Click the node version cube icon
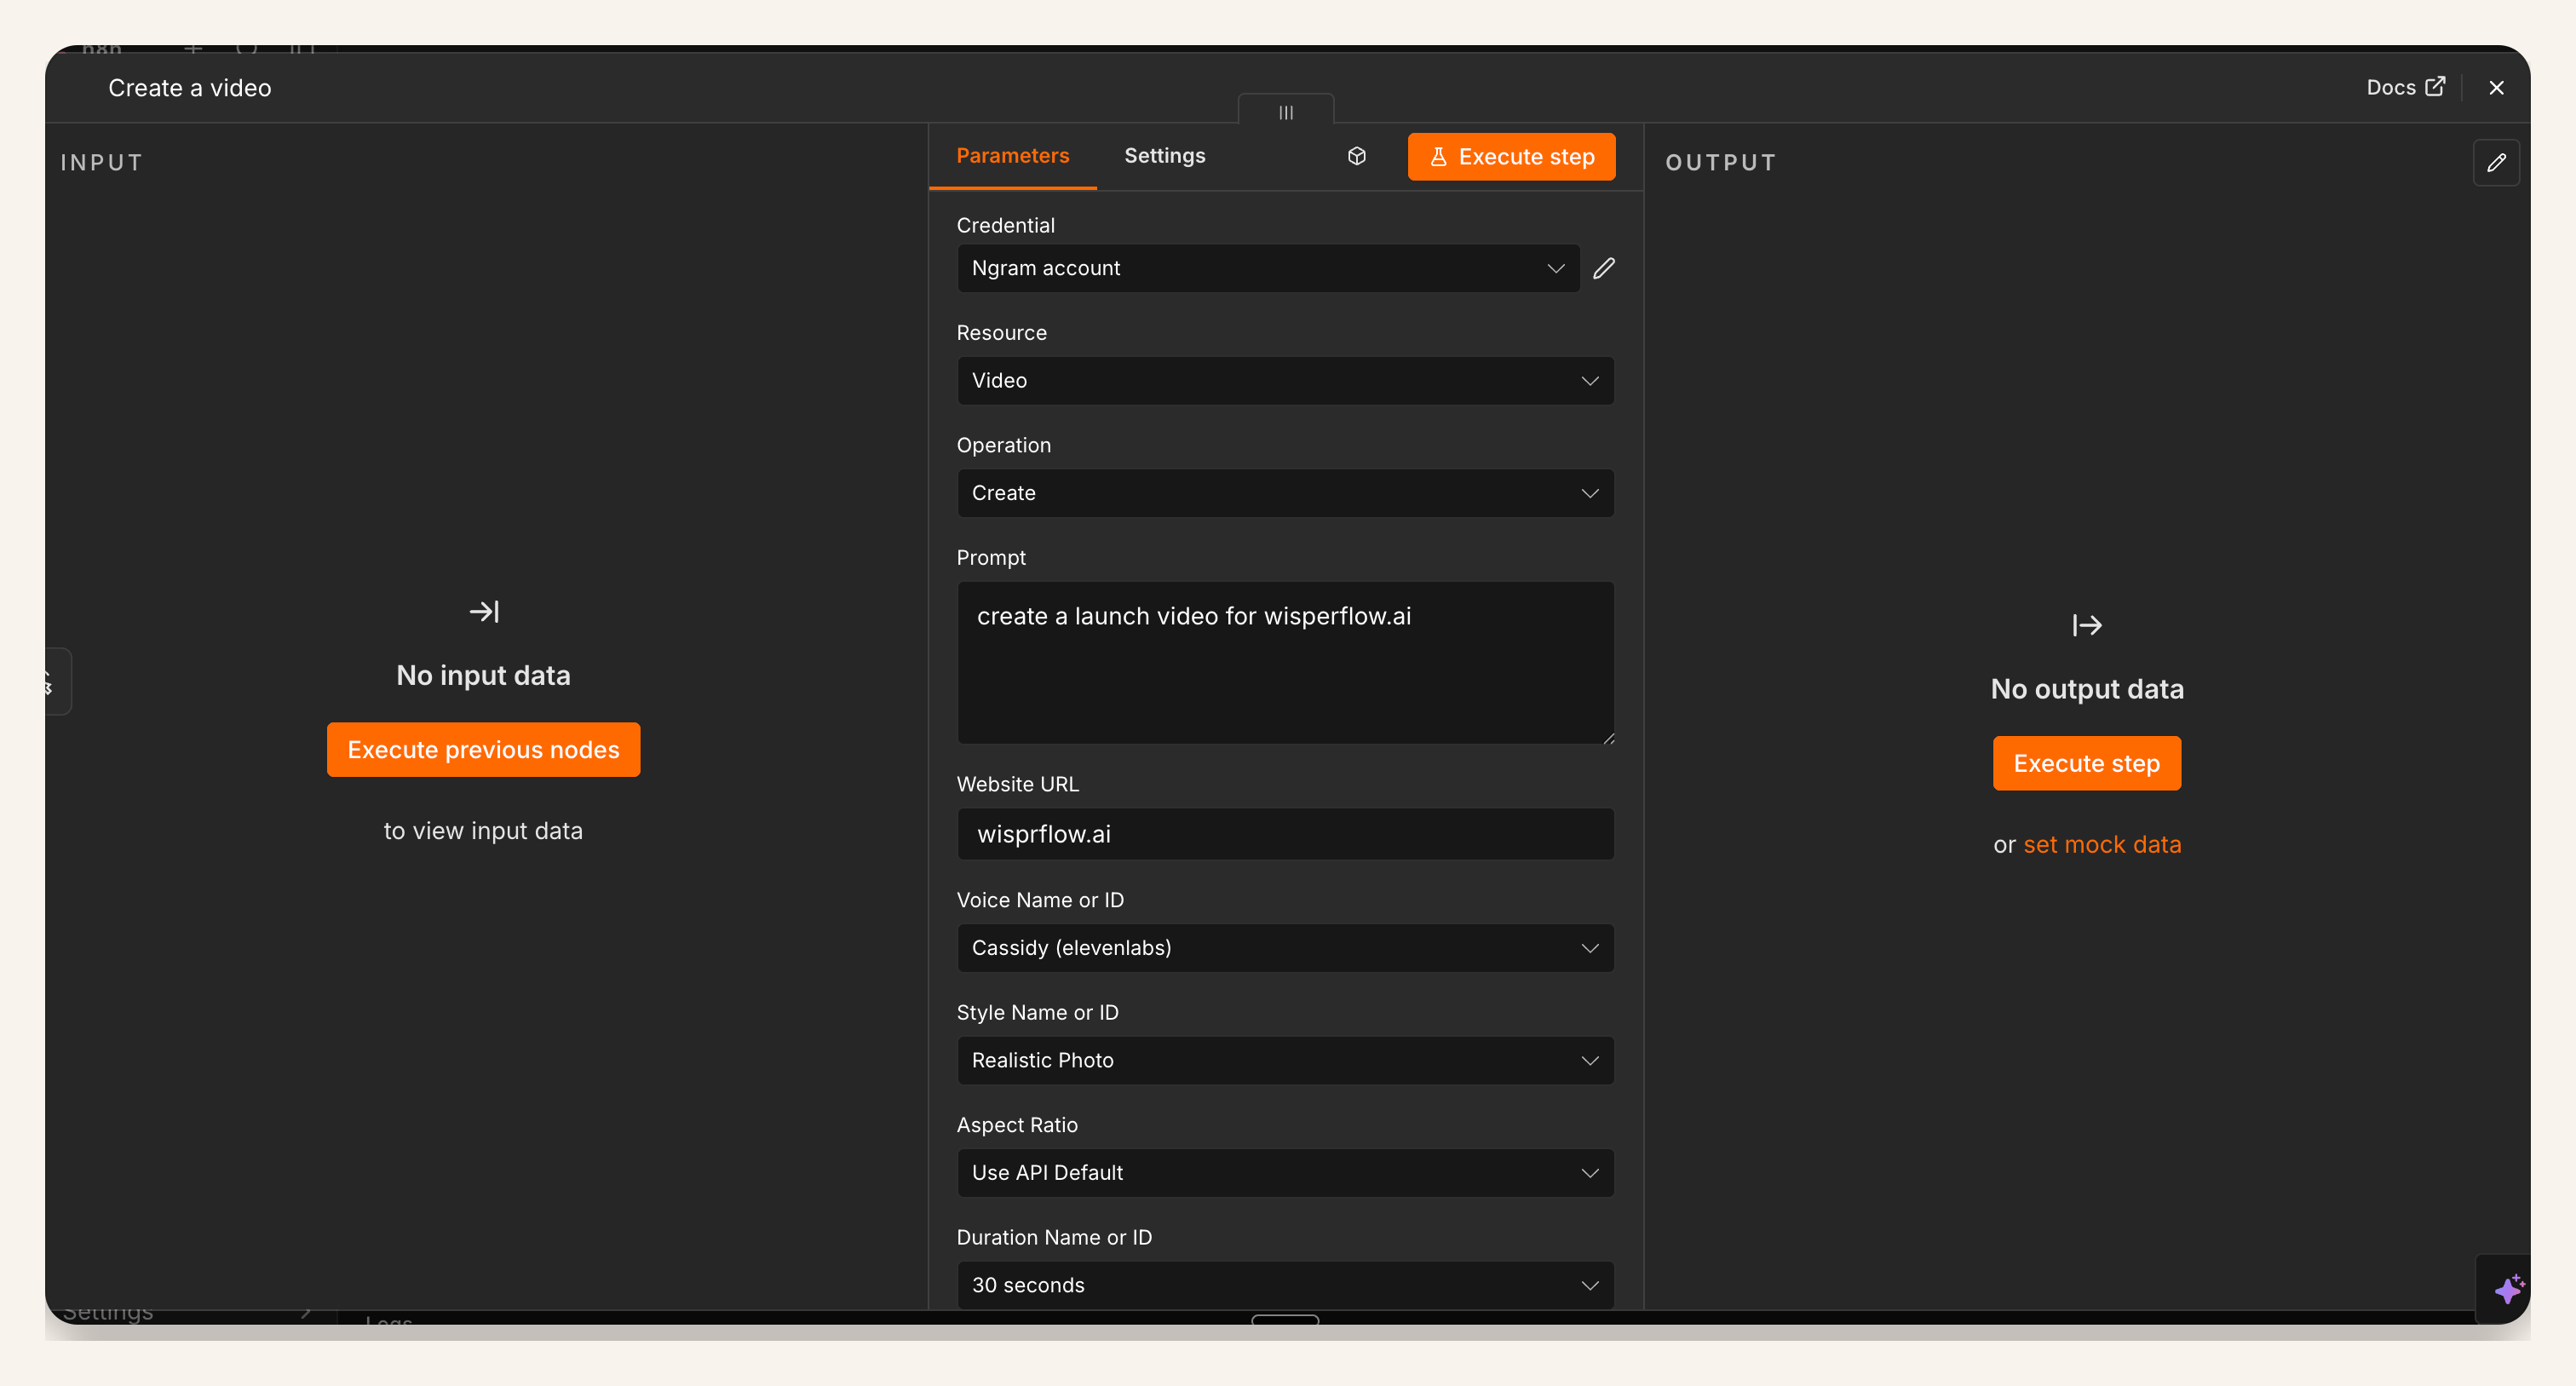 (1356, 156)
